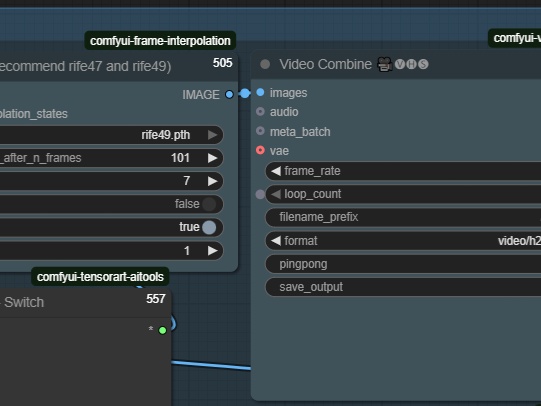Screen dimensions: 541x406
Task: Open the rife49.pth model dropdown arrow
Action: click(213, 135)
